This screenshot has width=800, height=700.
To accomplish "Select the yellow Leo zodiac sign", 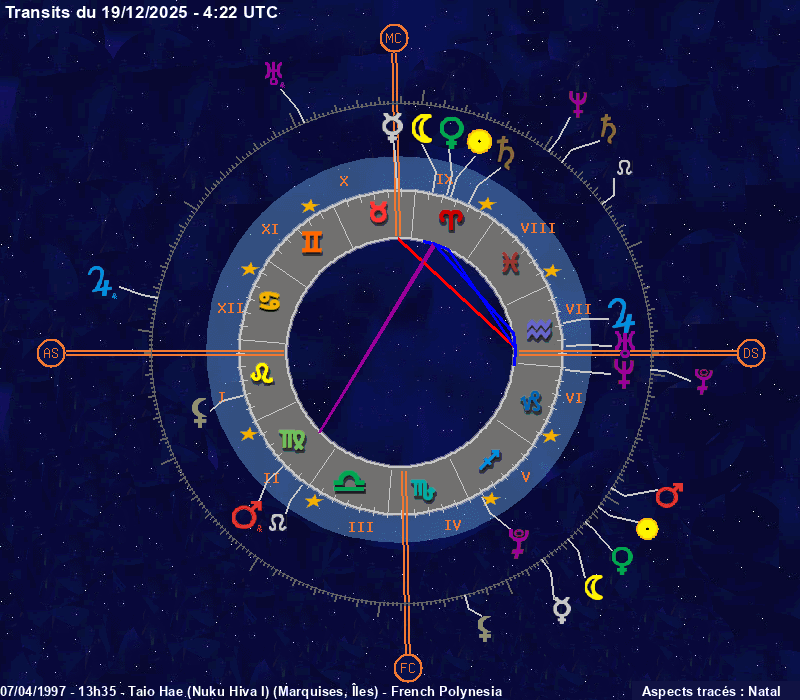I will (x=261, y=373).
